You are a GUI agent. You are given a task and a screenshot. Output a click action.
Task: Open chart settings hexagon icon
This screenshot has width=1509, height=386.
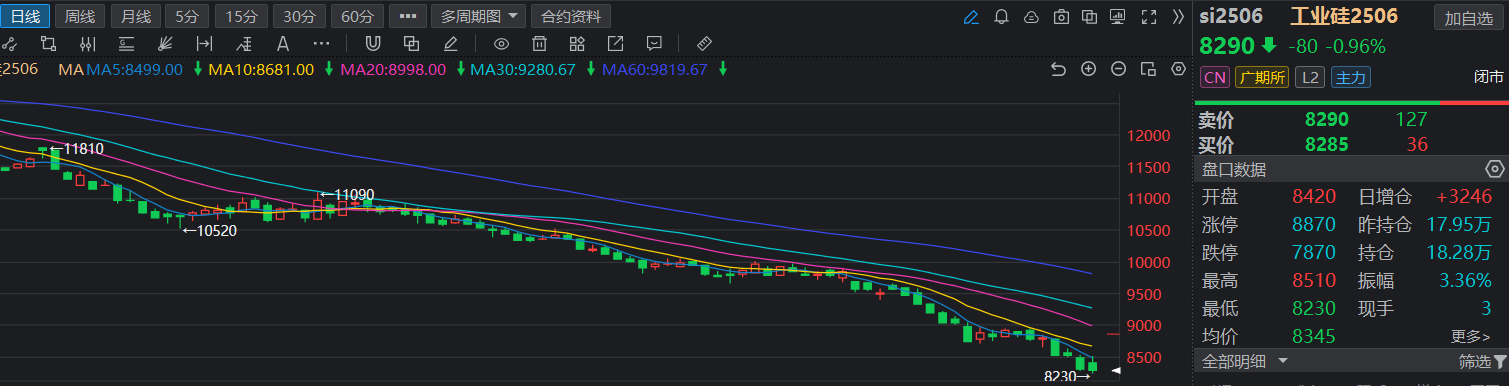(x=1178, y=69)
